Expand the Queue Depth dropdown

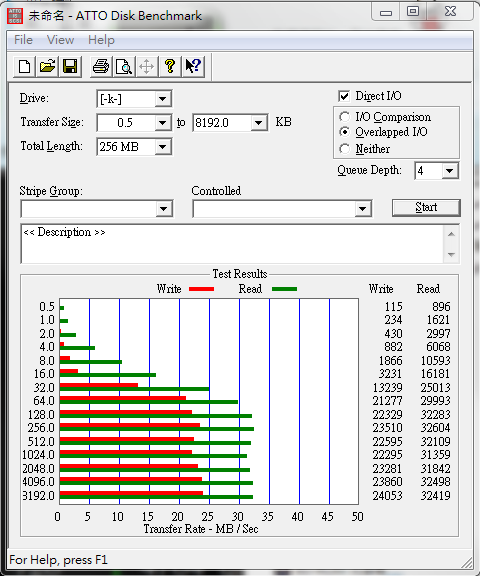[x=450, y=171]
